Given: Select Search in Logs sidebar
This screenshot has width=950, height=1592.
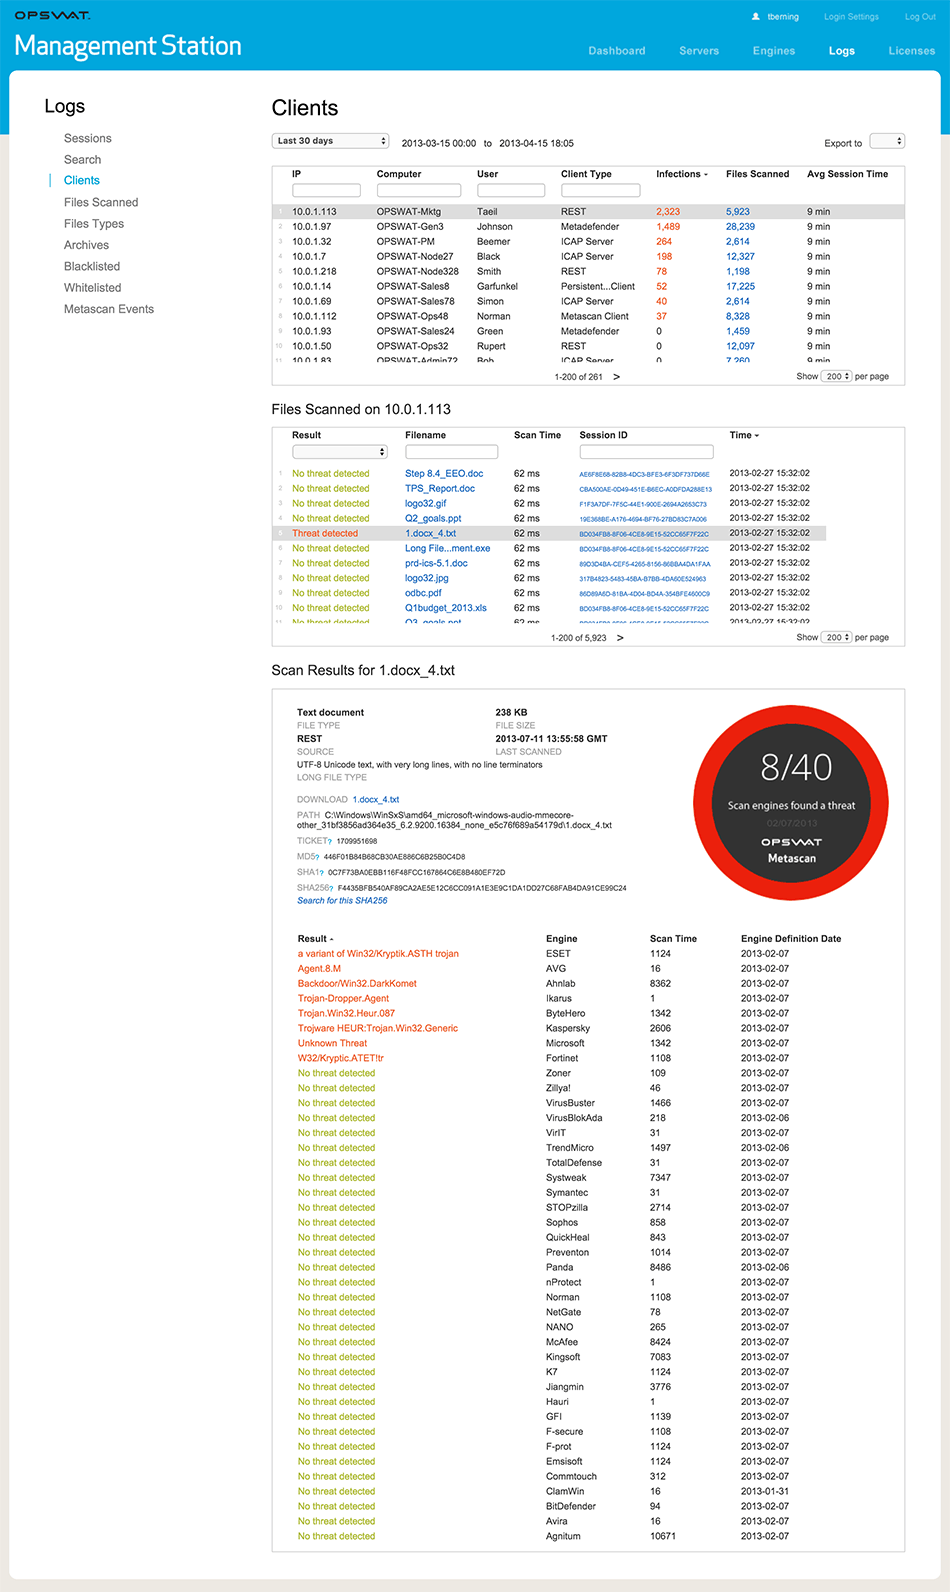Looking at the screenshot, I should [82, 160].
